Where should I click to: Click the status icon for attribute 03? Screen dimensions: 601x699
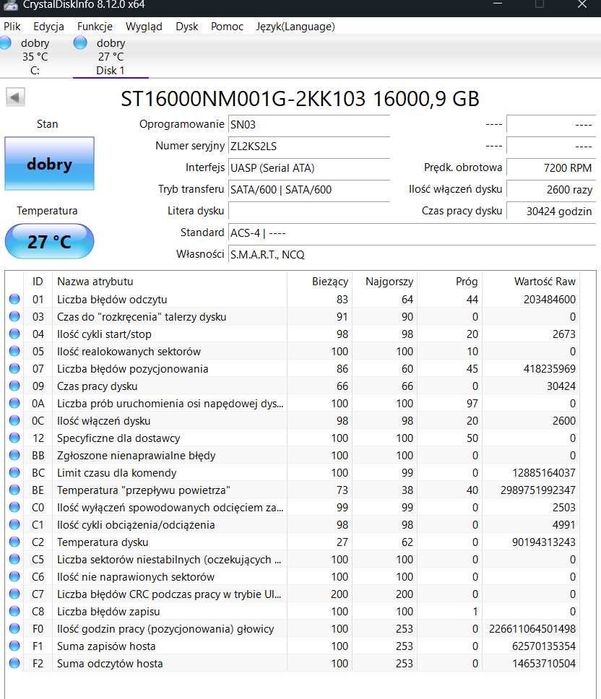click(15, 316)
